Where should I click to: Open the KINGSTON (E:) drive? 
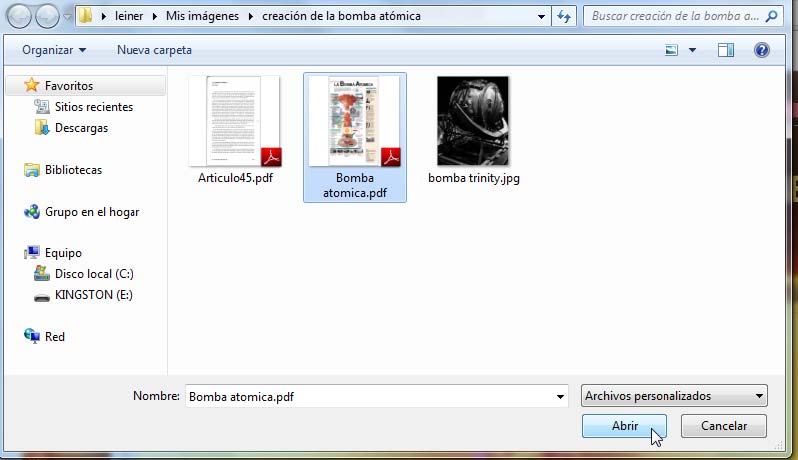[x=93, y=295]
